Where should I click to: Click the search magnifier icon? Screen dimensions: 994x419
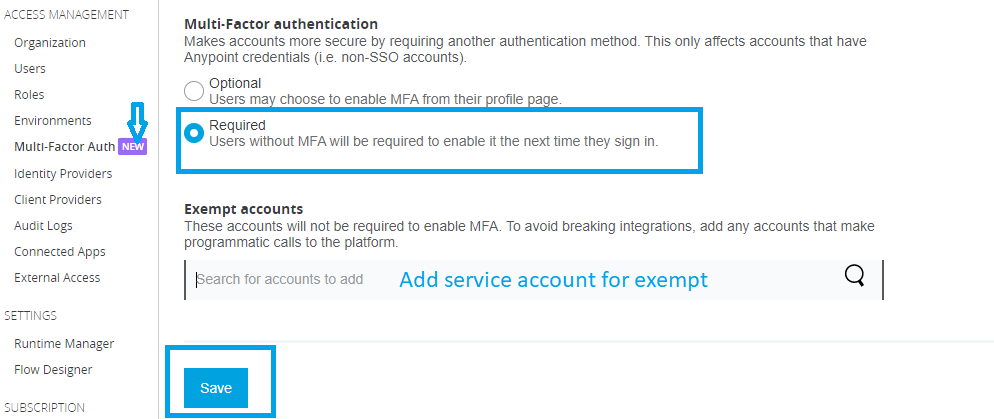854,277
